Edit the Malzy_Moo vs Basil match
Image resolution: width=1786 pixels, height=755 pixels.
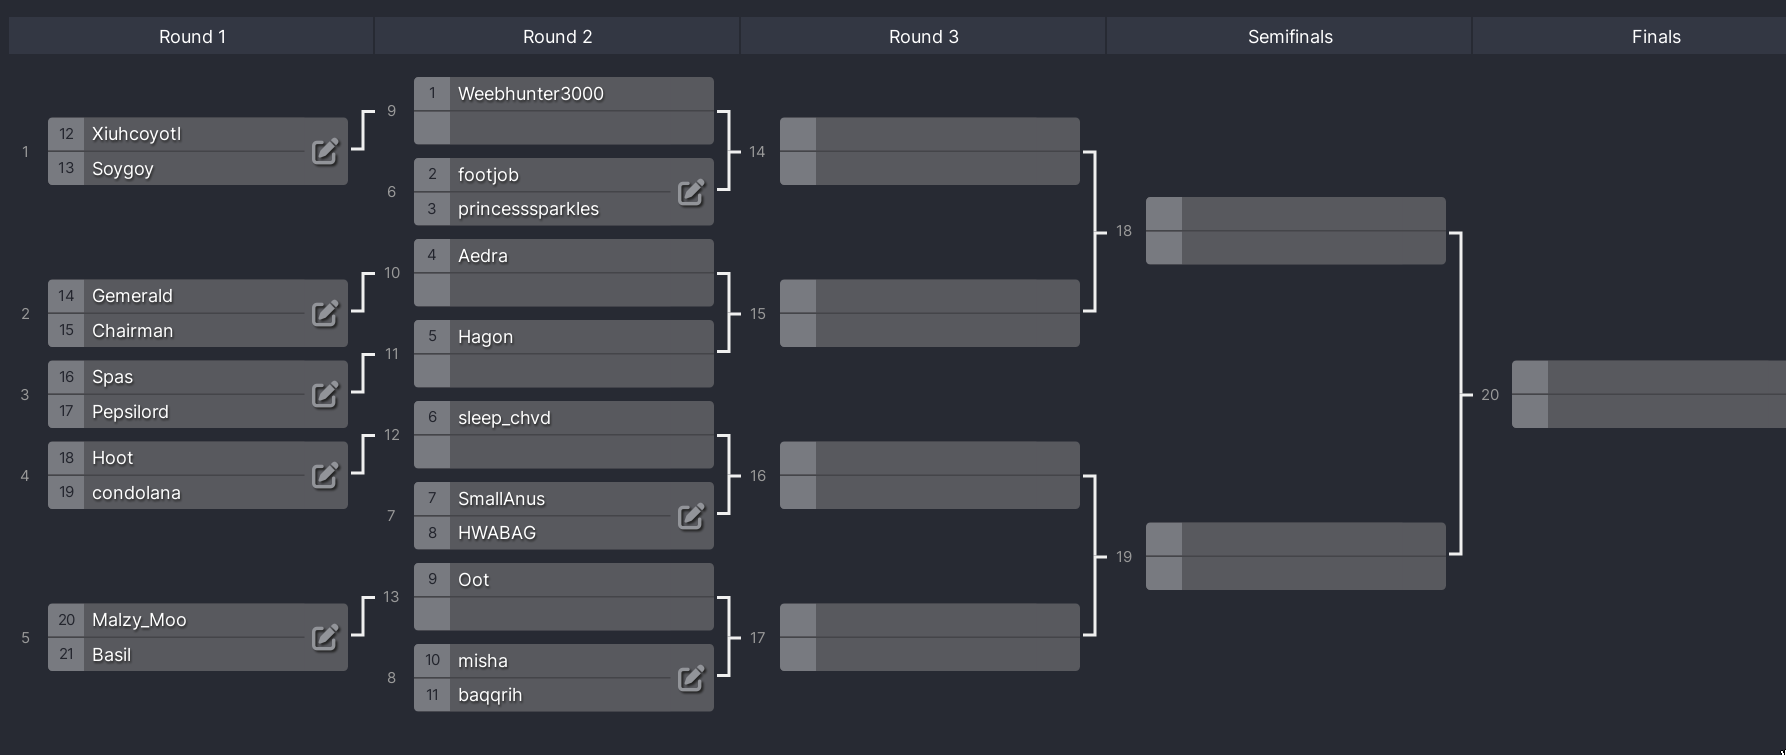[x=325, y=637]
